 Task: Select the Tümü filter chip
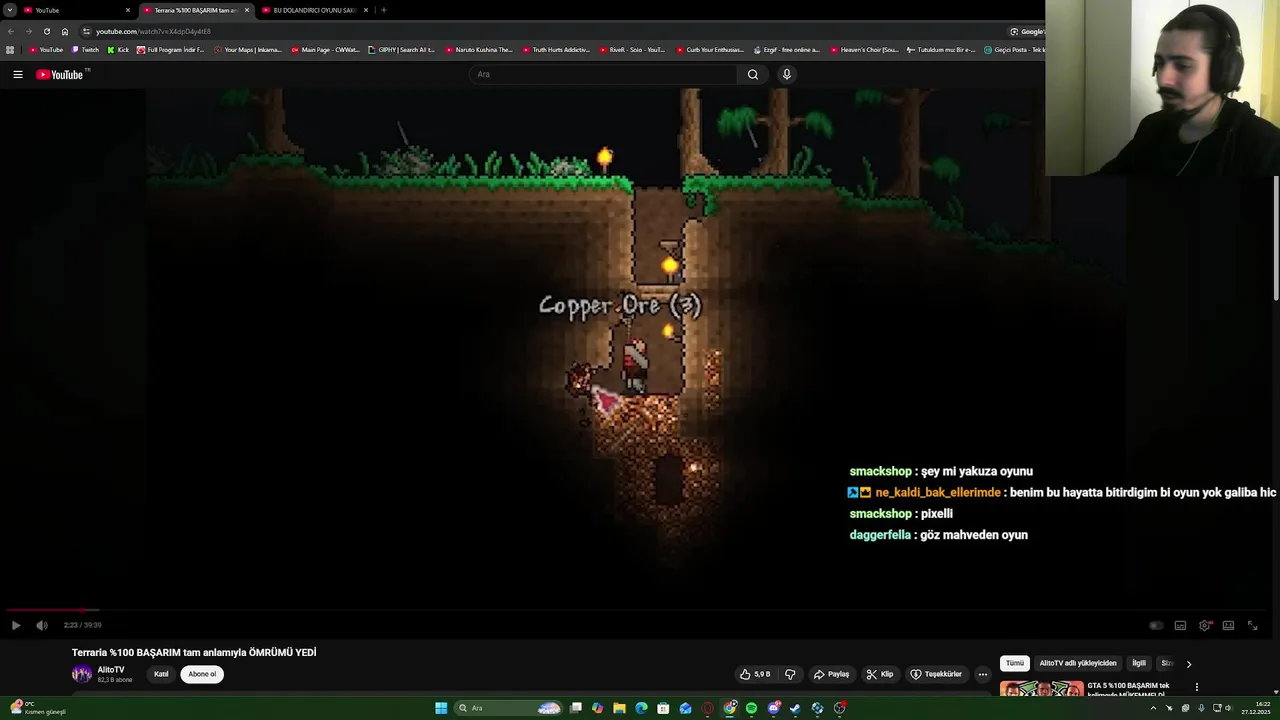pos(1015,663)
